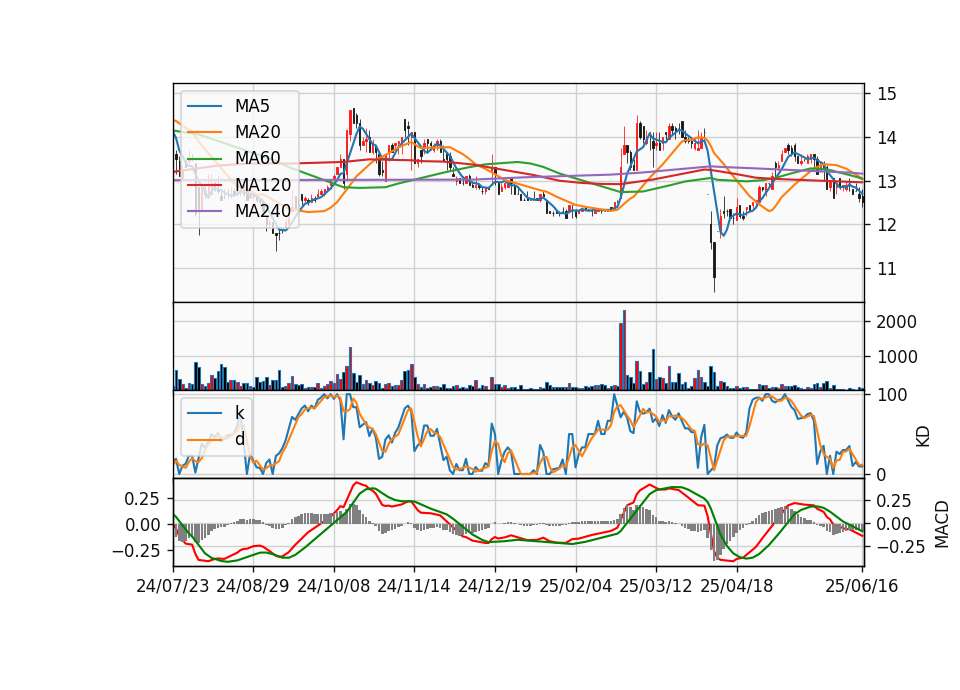960x690 pixels.
Task: Click the price axis value 11
Action: click(x=887, y=269)
